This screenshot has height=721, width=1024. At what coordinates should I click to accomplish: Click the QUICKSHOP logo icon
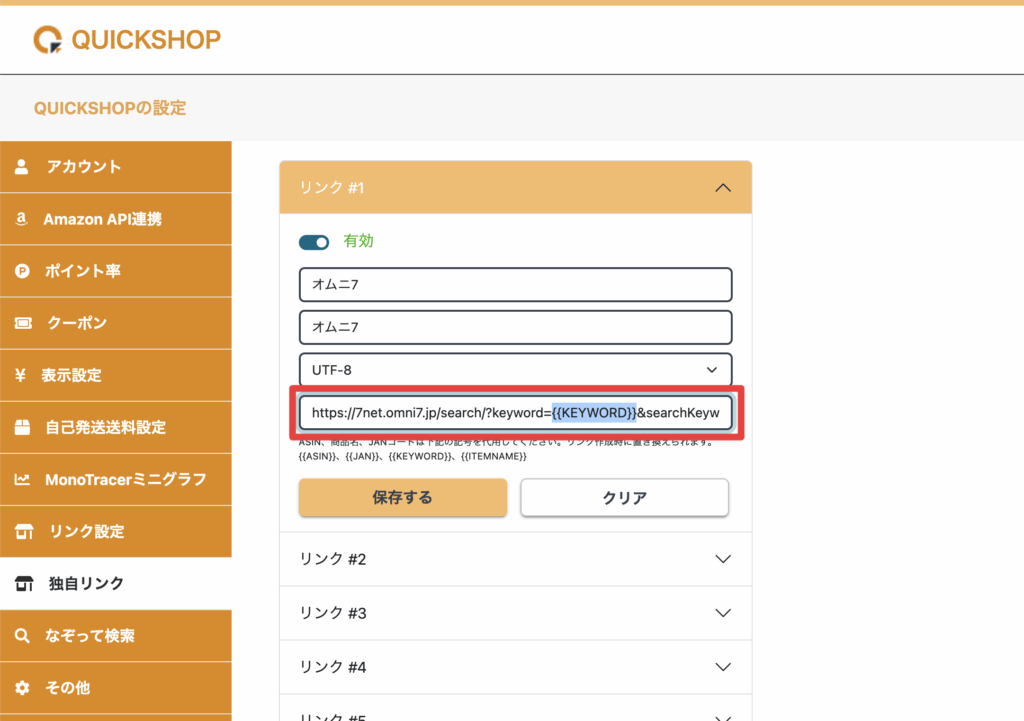(48, 40)
